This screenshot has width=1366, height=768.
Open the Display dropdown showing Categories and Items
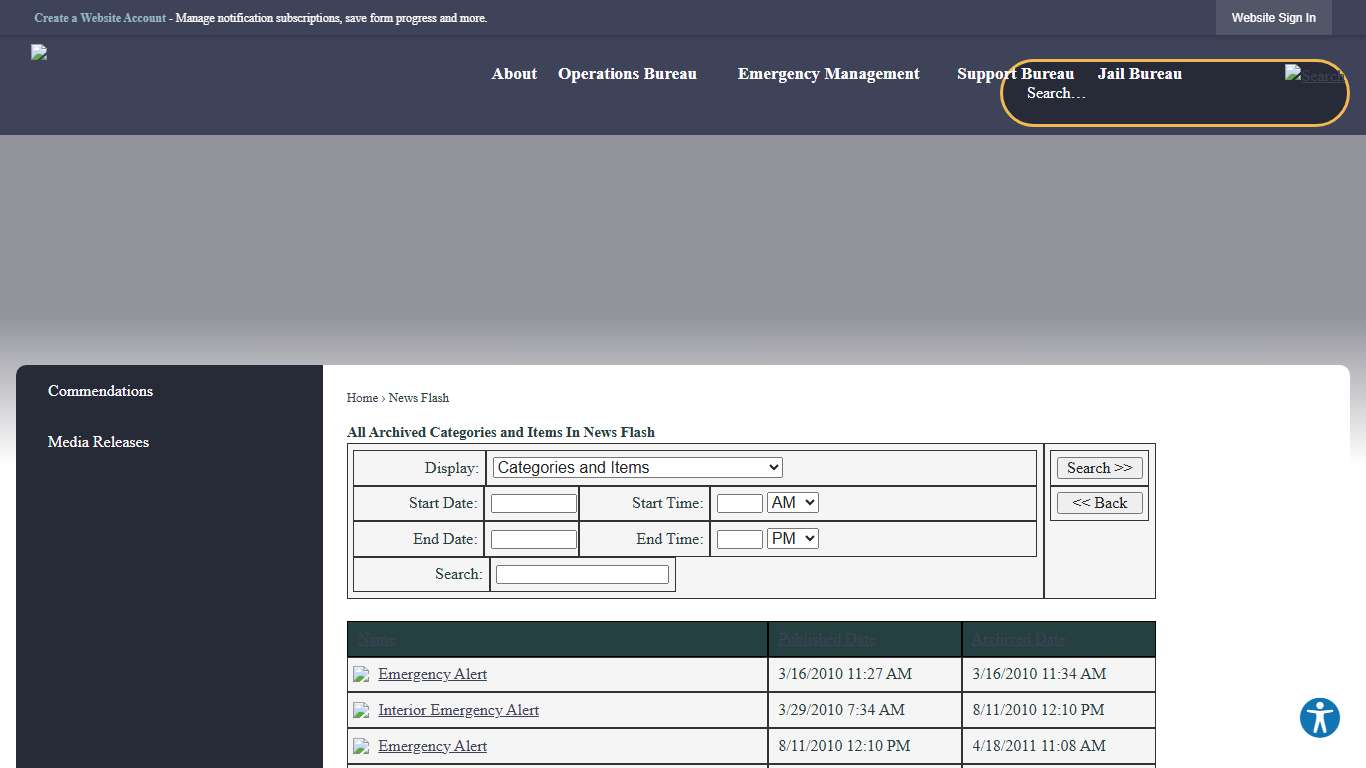pyautogui.click(x=637, y=468)
